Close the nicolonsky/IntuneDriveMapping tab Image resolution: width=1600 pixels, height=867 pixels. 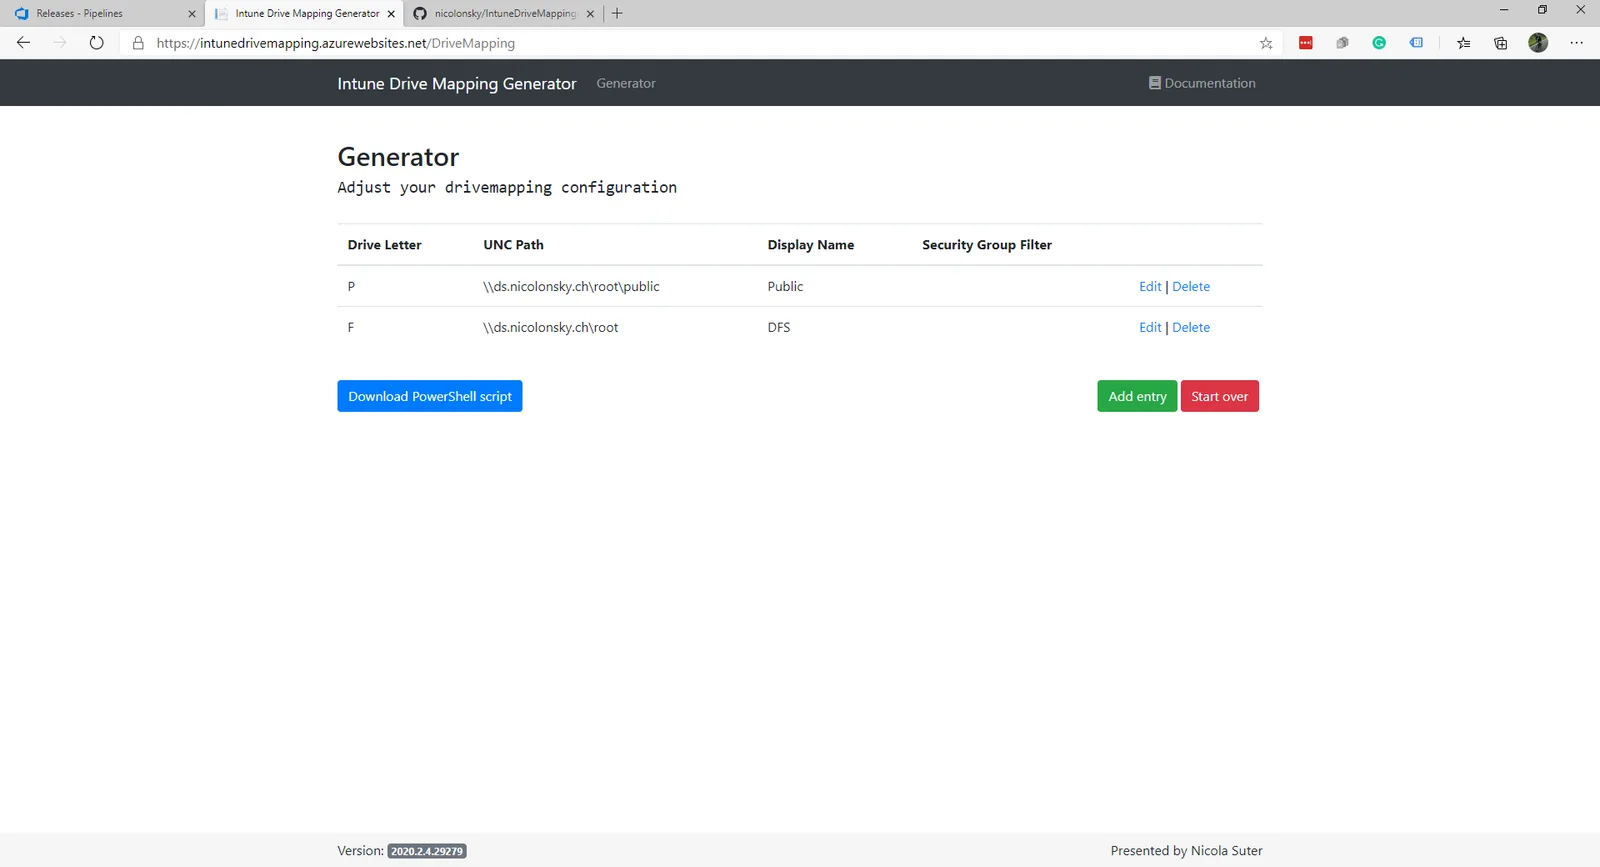(590, 14)
